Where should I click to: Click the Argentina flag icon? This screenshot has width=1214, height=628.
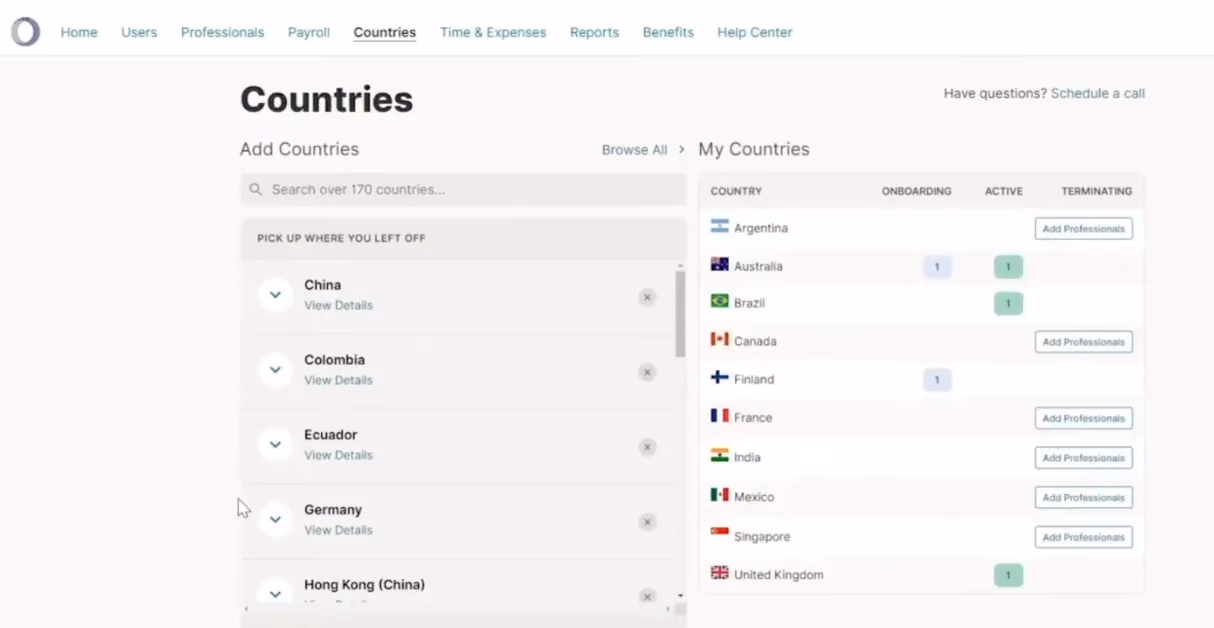point(719,227)
